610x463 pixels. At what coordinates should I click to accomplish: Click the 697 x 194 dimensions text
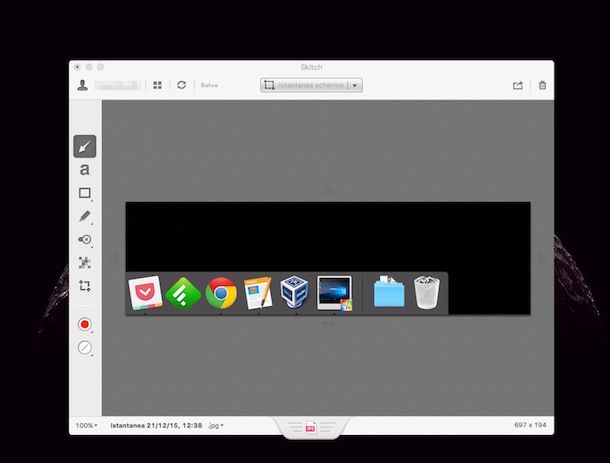[530, 425]
